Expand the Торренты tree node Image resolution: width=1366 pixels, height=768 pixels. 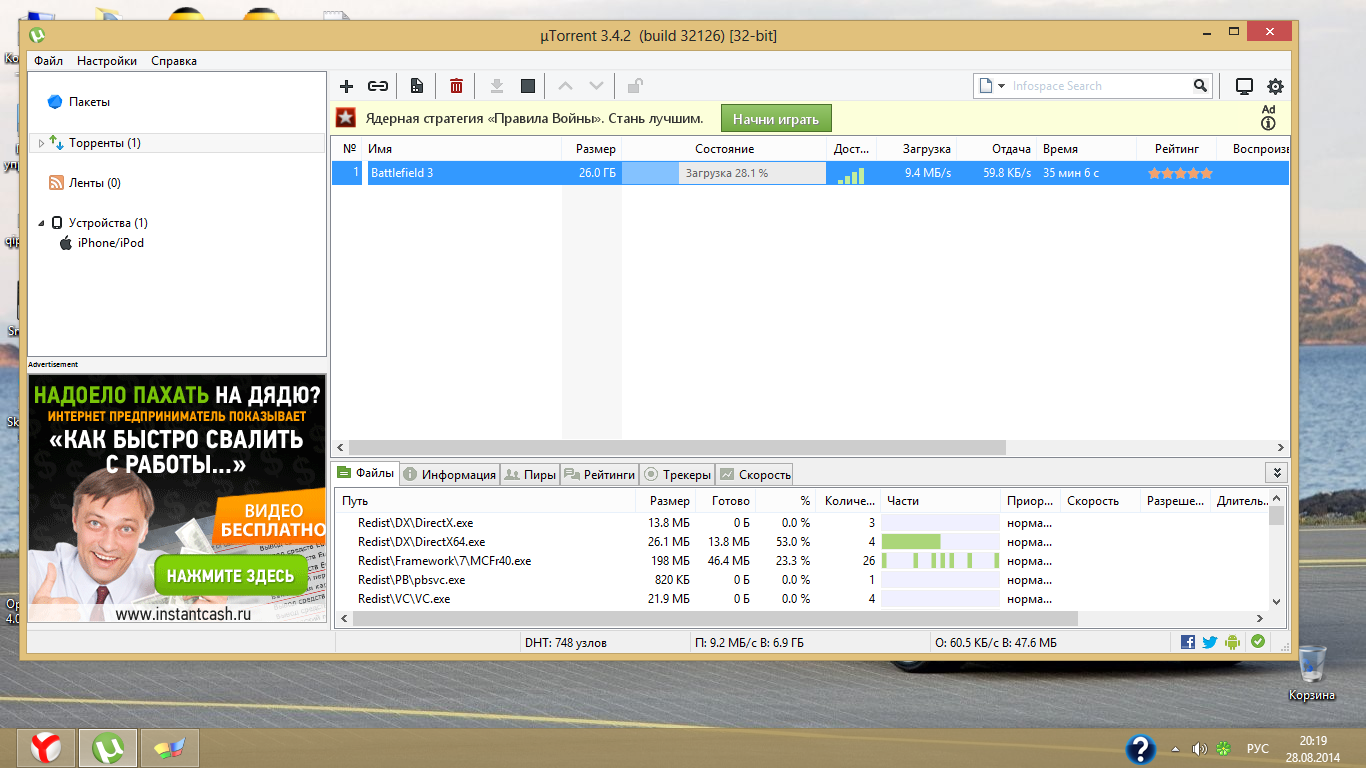click(x=41, y=143)
